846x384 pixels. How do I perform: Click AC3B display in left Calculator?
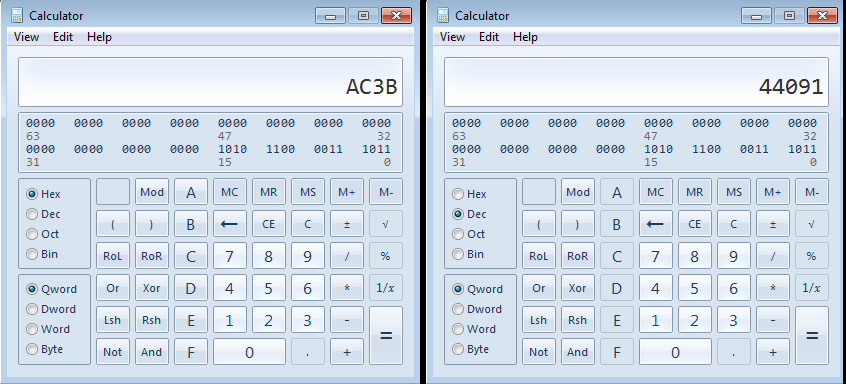coord(210,82)
